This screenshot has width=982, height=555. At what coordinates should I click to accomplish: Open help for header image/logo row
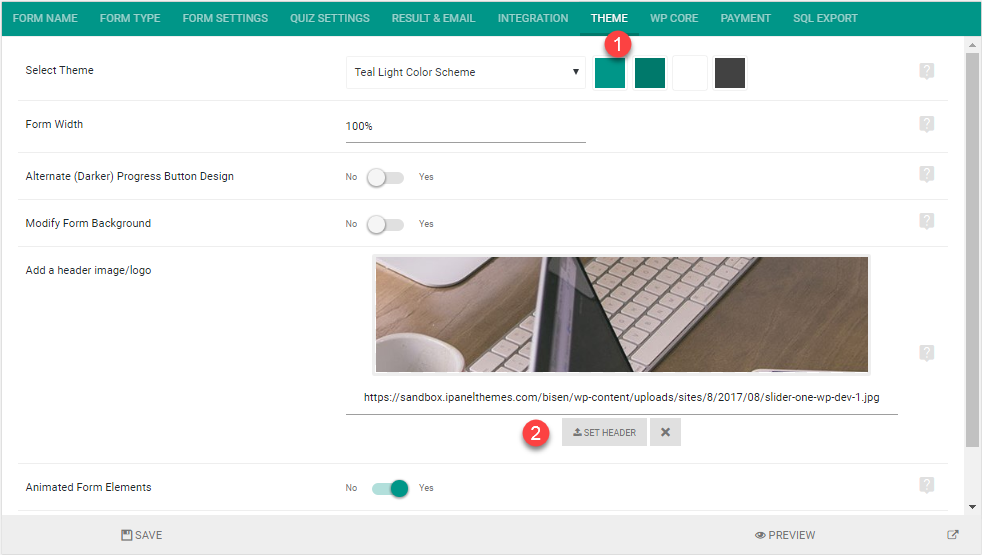[x=926, y=353]
